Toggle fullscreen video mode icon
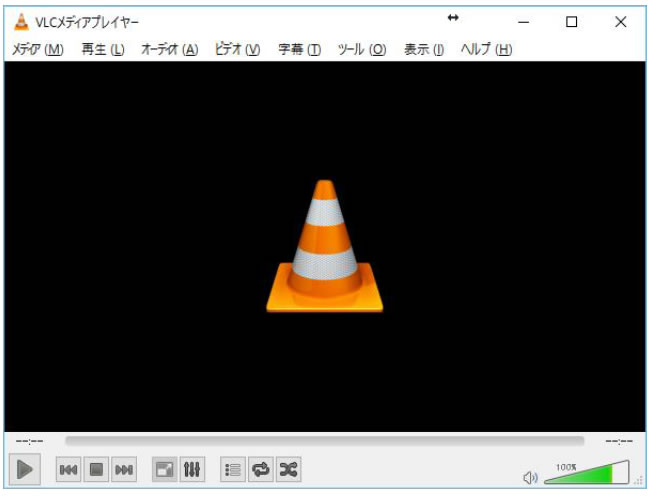 [x=165, y=469]
